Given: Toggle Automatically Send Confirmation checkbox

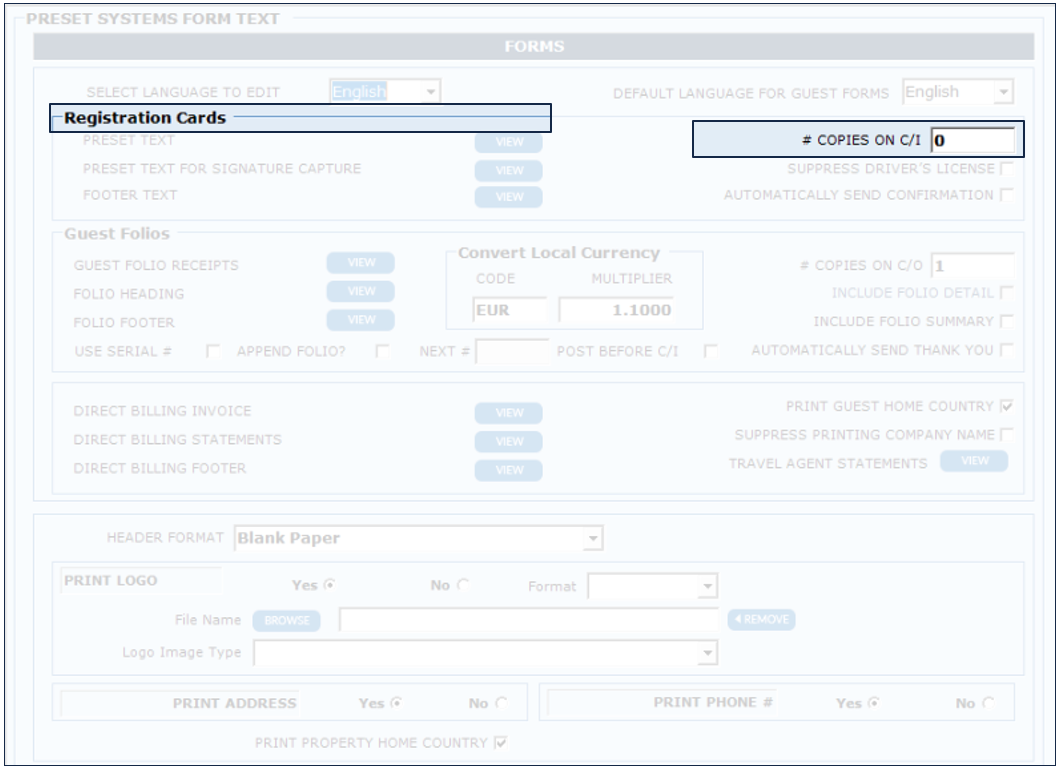Looking at the screenshot, I should 1006,195.
